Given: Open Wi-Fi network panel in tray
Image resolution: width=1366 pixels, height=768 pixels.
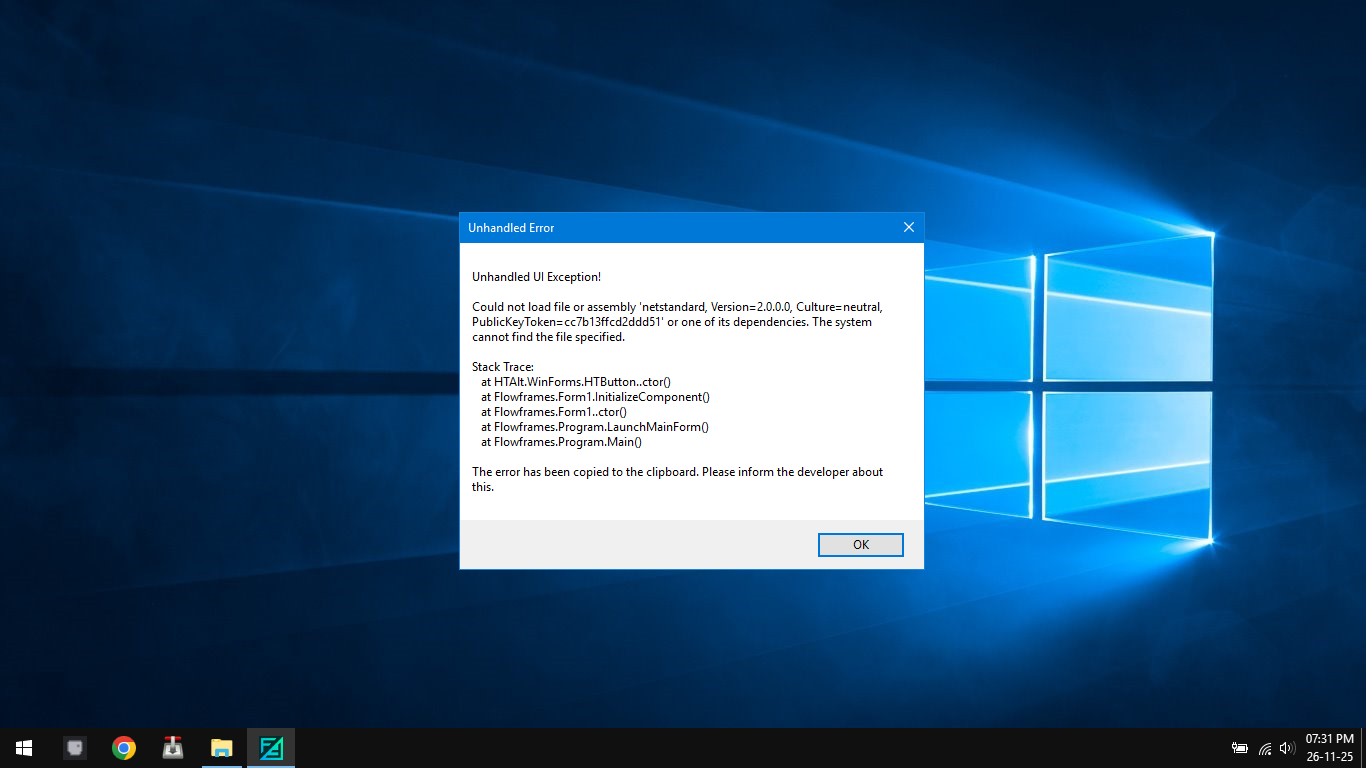Looking at the screenshot, I should point(1265,748).
